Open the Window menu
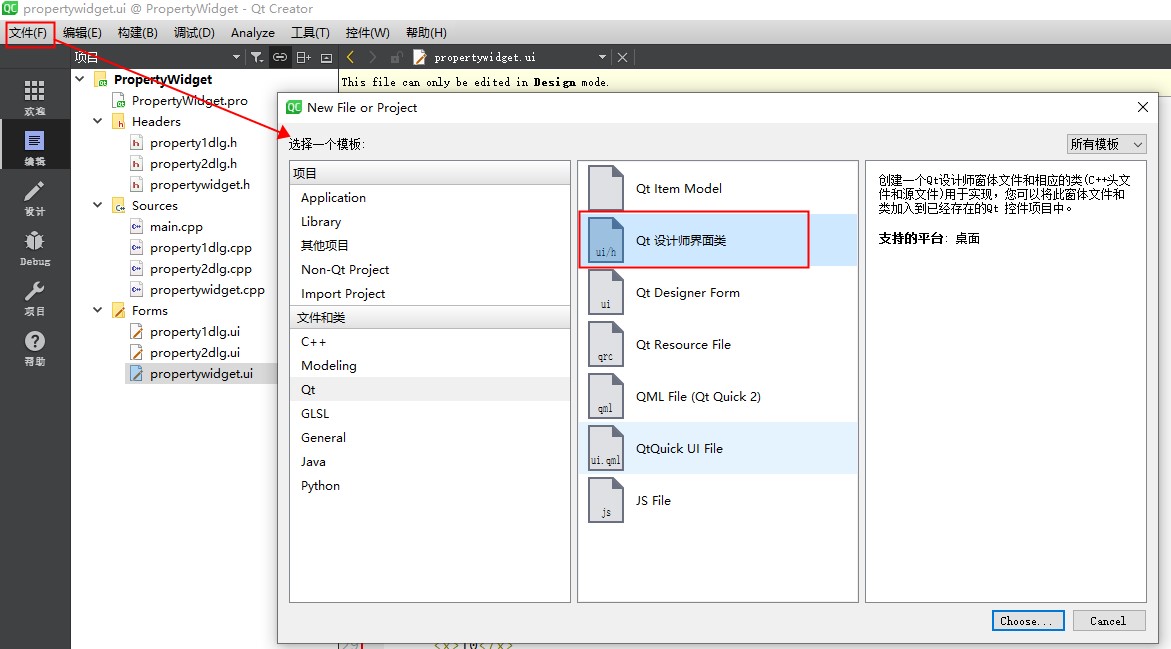The width and height of the screenshot is (1171, 649). [x=367, y=33]
